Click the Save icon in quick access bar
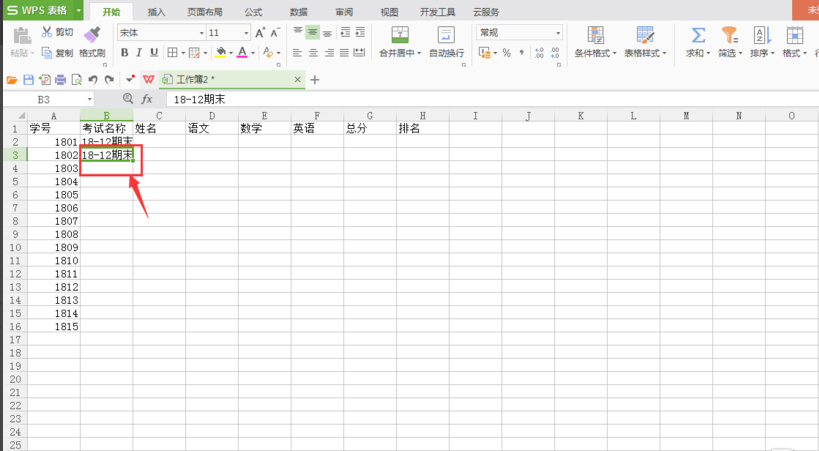Viewport: 819px width, 451px height. tap(28, 79)
